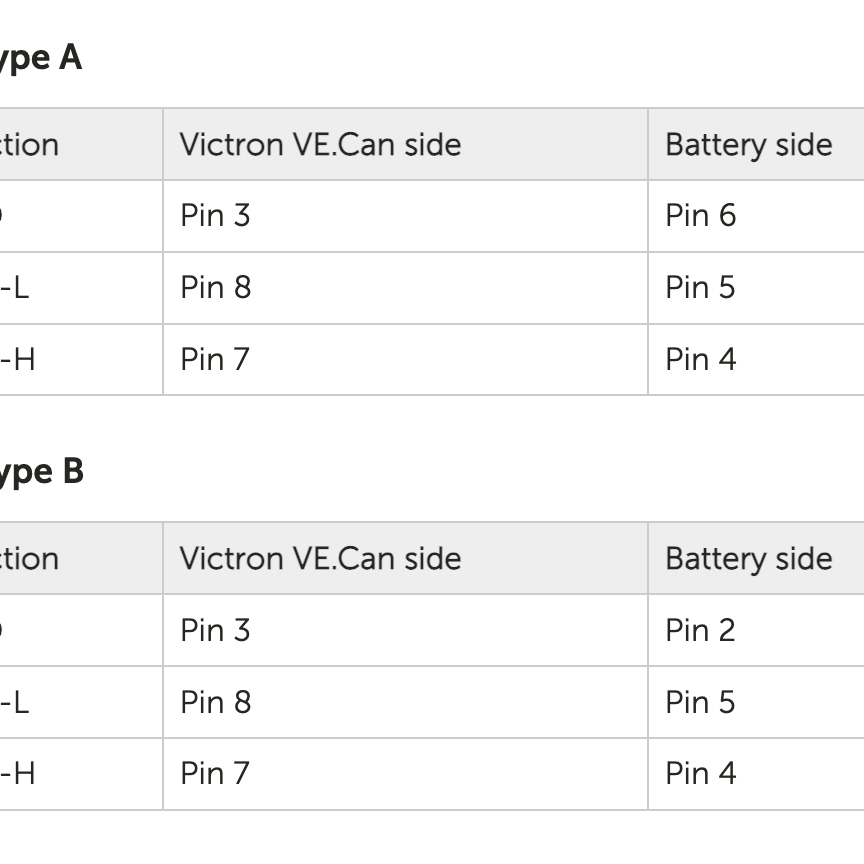
Task: Select Victron VE.Can side header in Type A table
Action: [320, 145]
